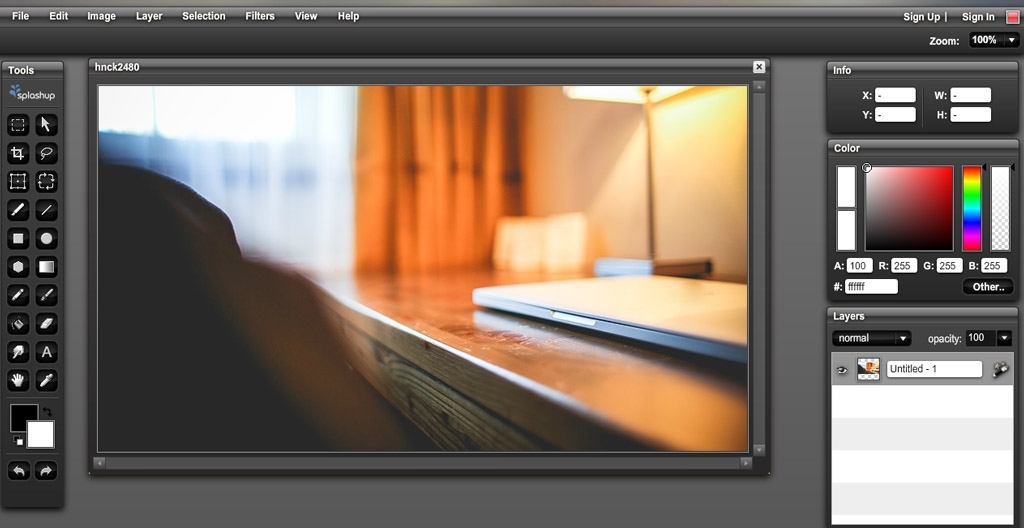The width and height of the screenshot is (1024, 528).
Task: Click the upper white swatch in Color panel
Action: pos(846,186)
